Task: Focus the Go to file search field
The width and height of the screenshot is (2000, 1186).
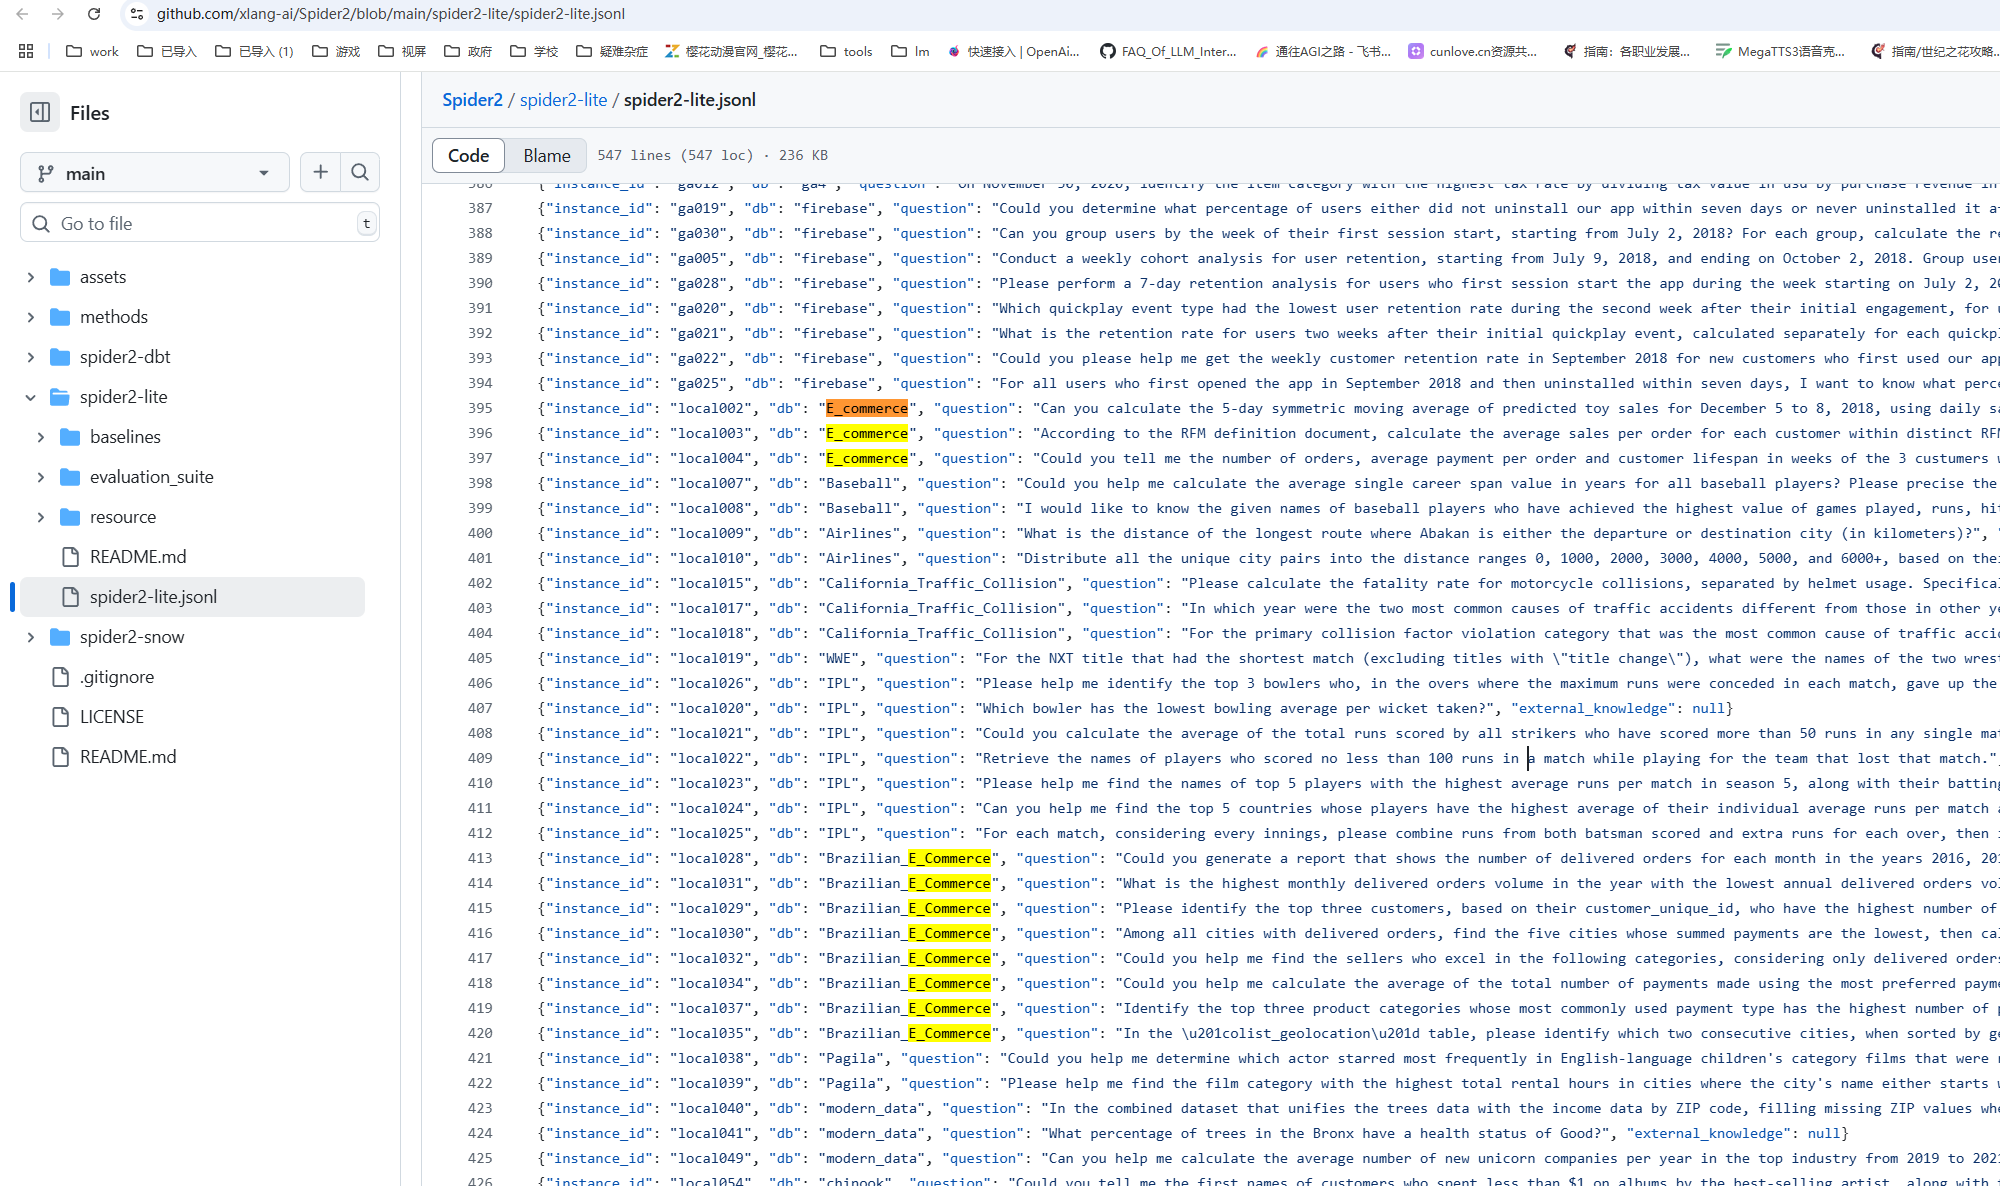Action: click(200, 223)
